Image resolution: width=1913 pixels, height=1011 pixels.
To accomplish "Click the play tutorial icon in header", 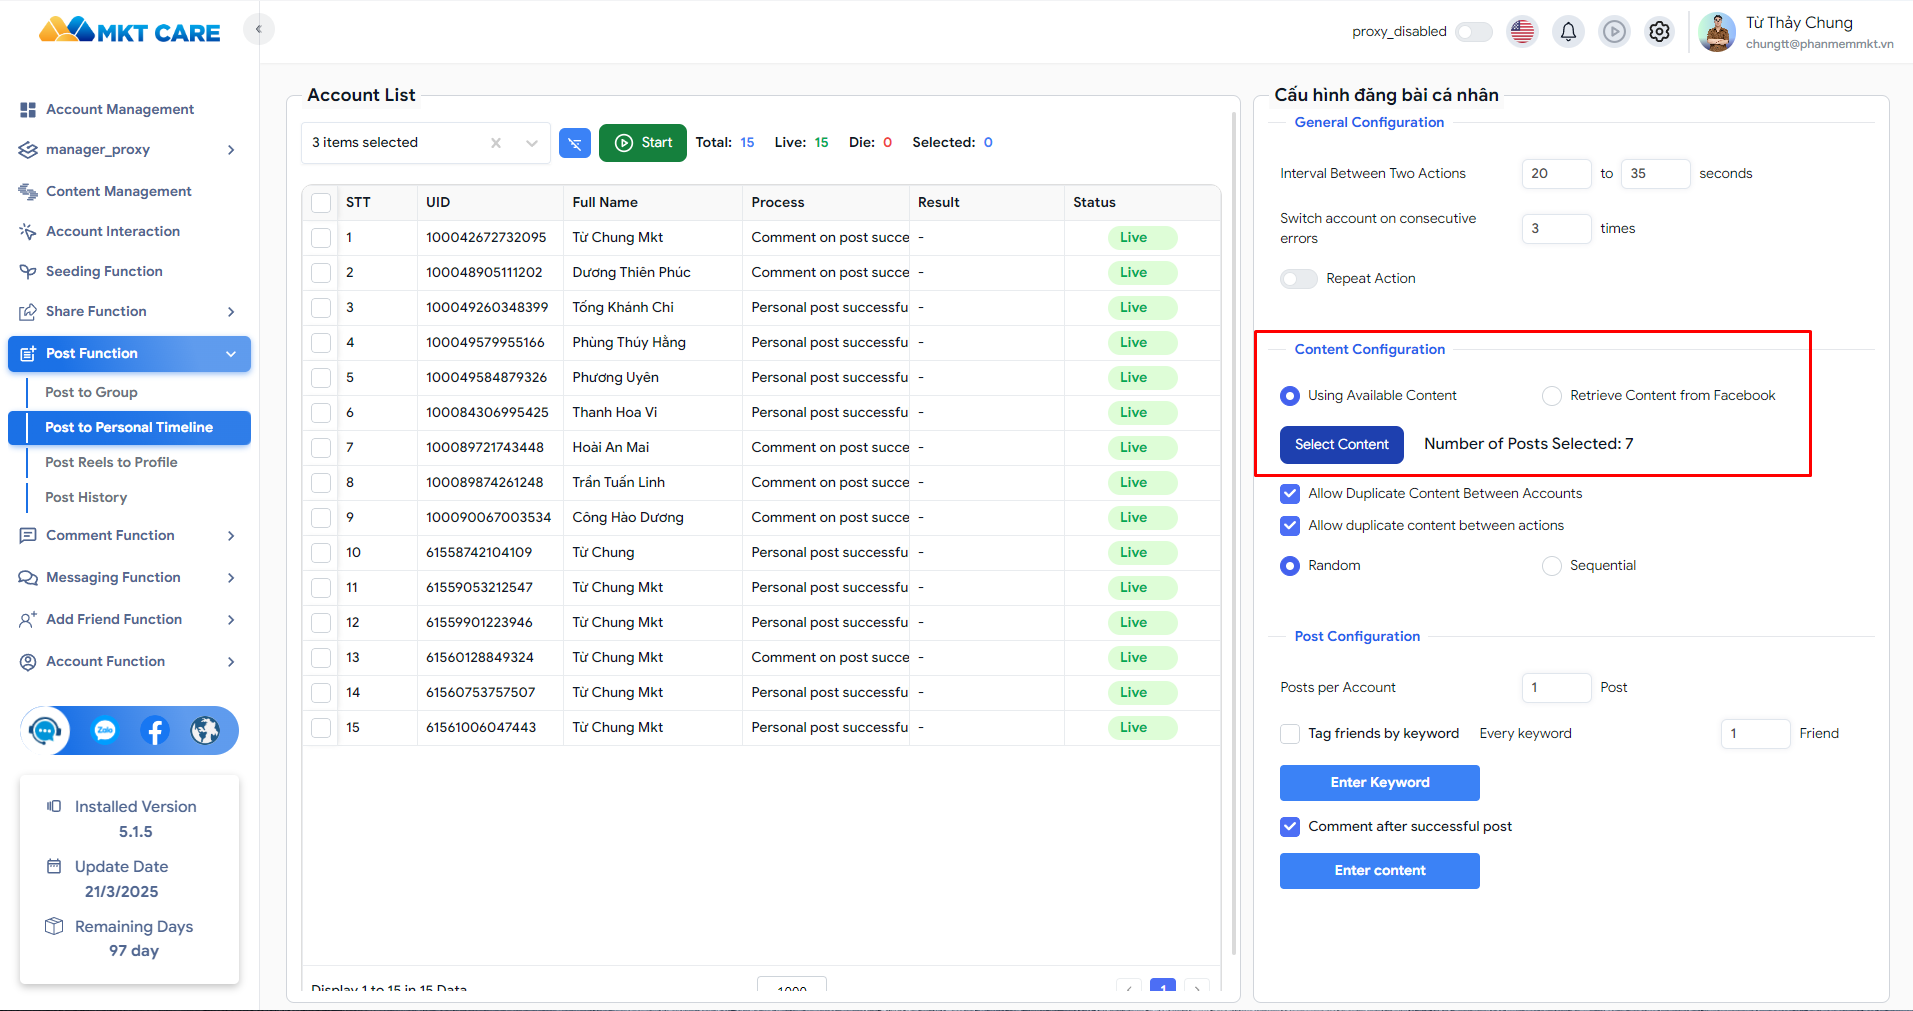I will click(x=1614, y=32).
